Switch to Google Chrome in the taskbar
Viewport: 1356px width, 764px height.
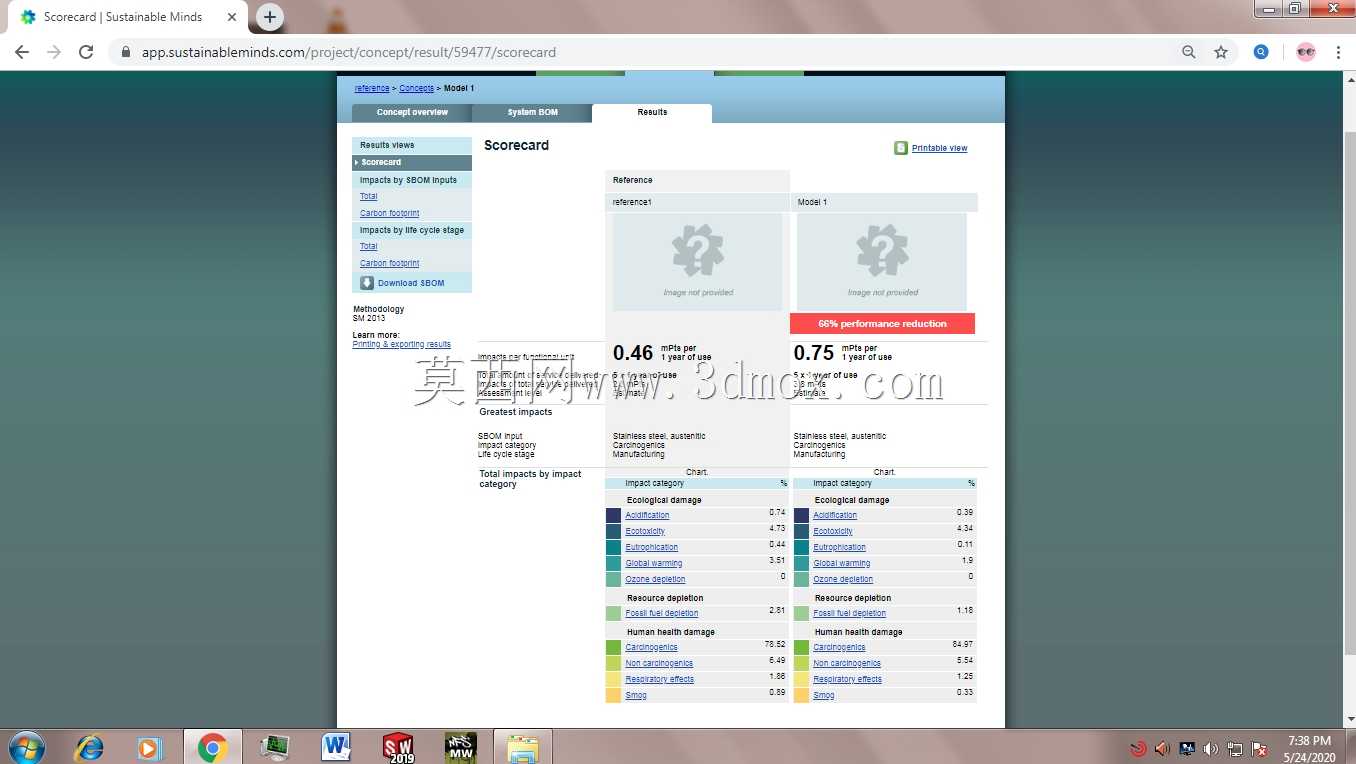[x=212, y=747]
